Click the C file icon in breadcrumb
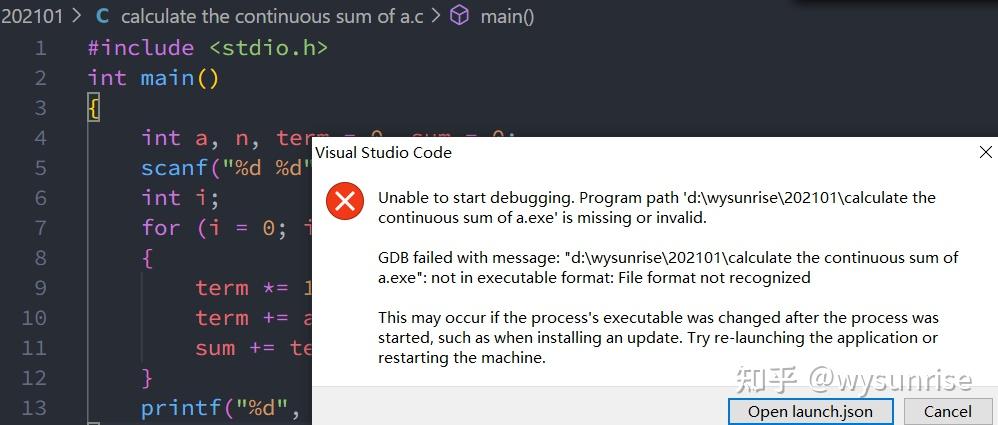Viewport: 998px width, 425px height. click(x=102, y=17)
